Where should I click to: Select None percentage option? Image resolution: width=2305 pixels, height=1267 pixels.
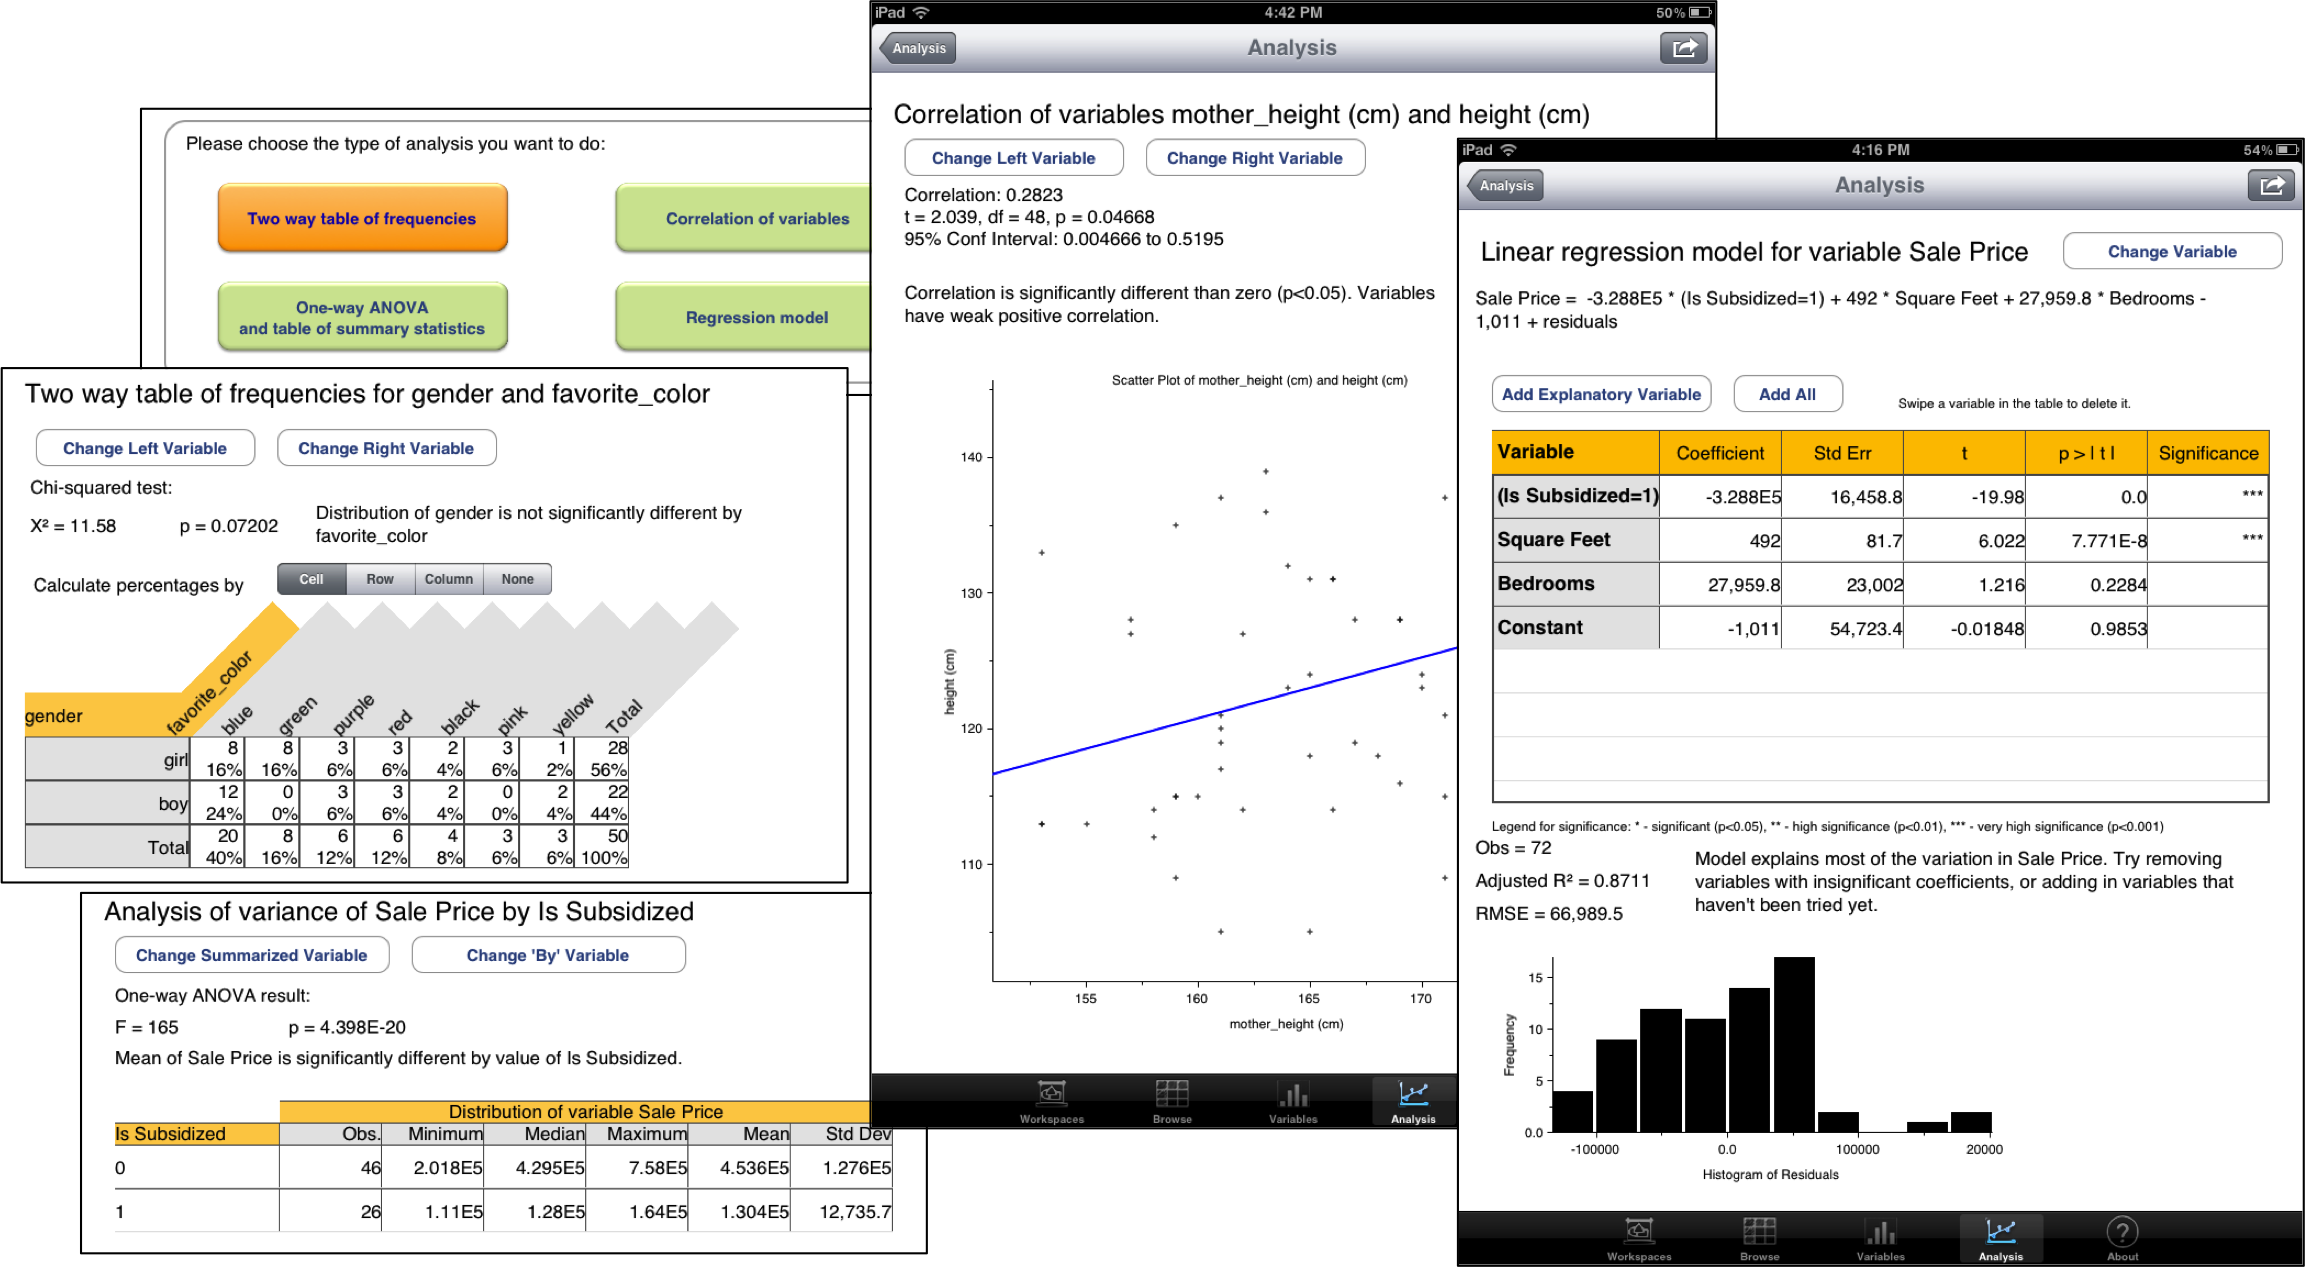518,579
